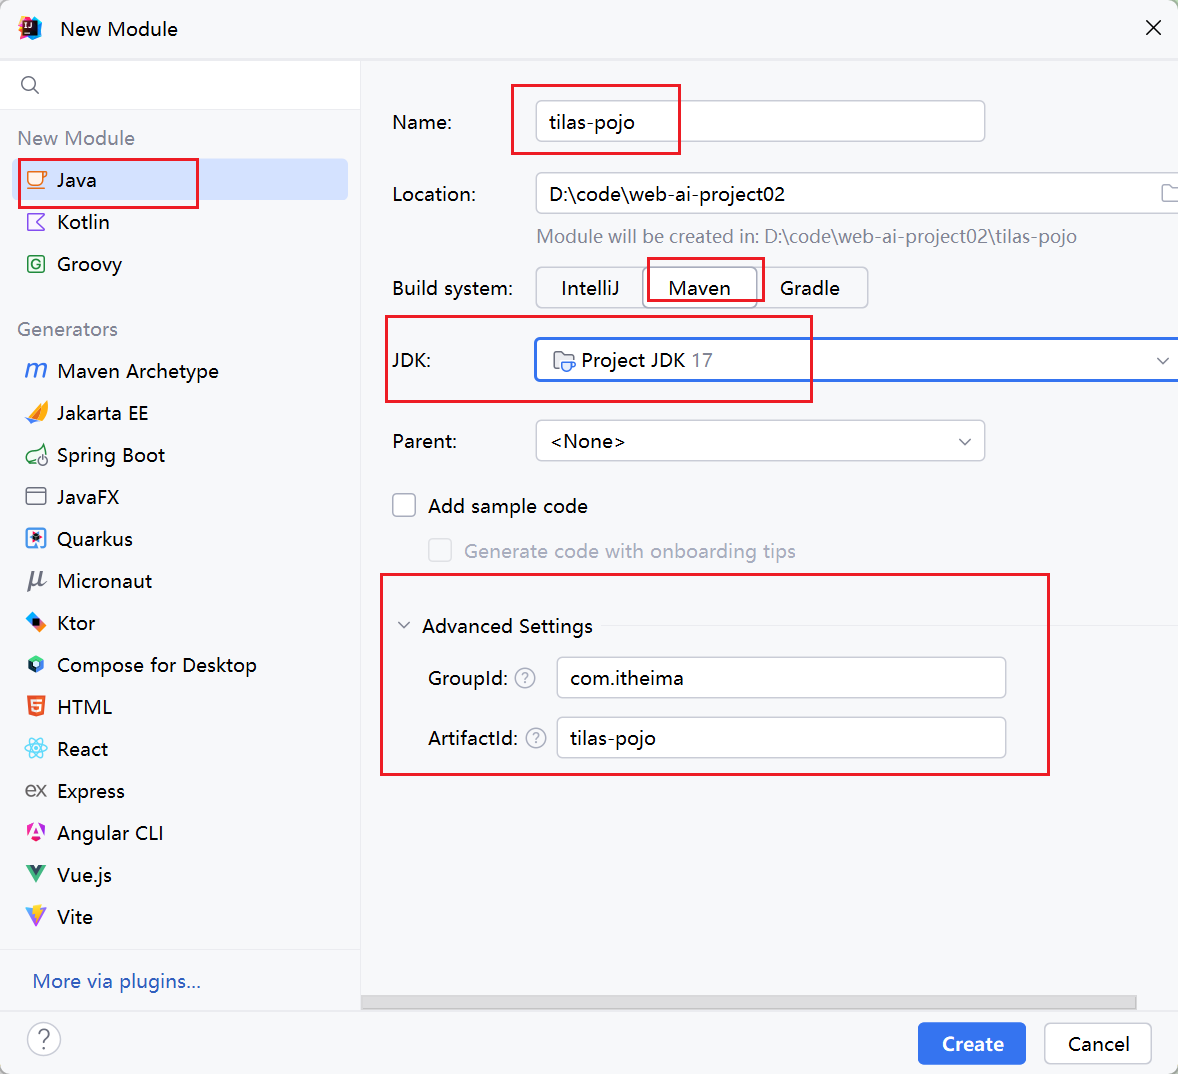The height and width of the screenshot is (1074, 1178).
Task: Click the GroupId help question icon
Action: pos(525,678)
